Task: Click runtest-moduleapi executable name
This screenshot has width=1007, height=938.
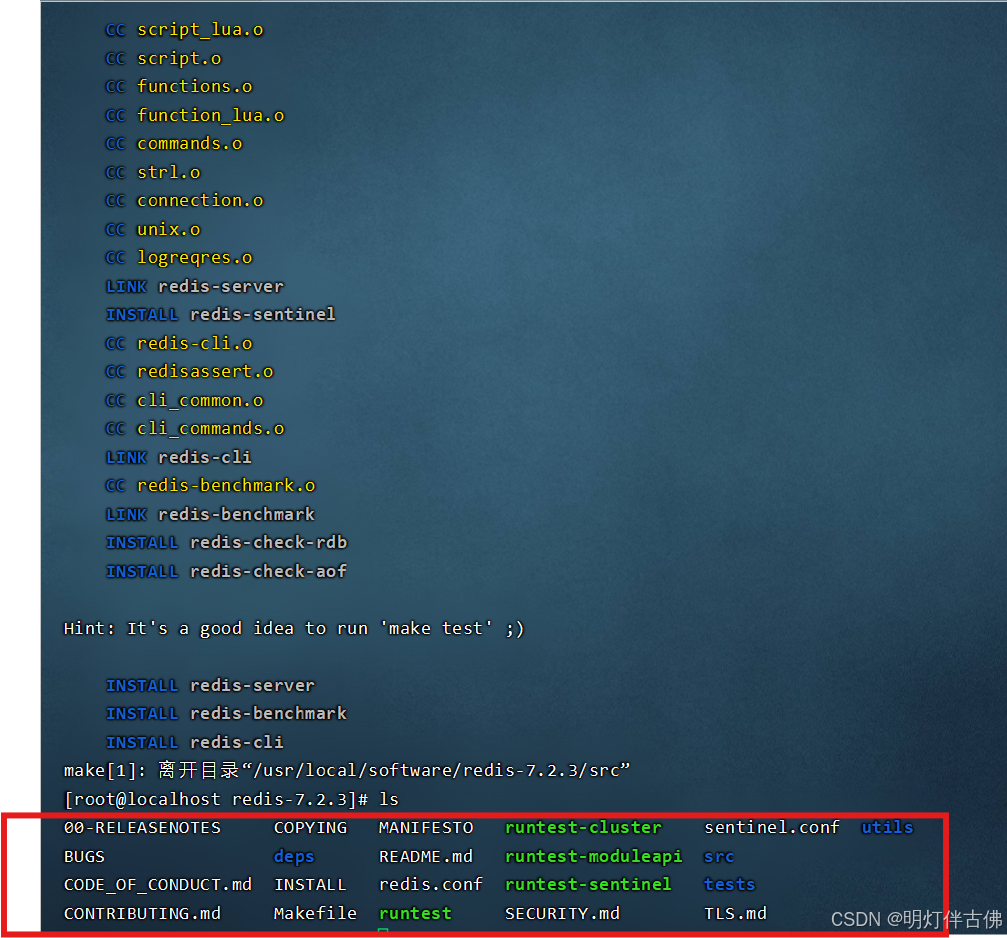Action: (x=593, y=857)
